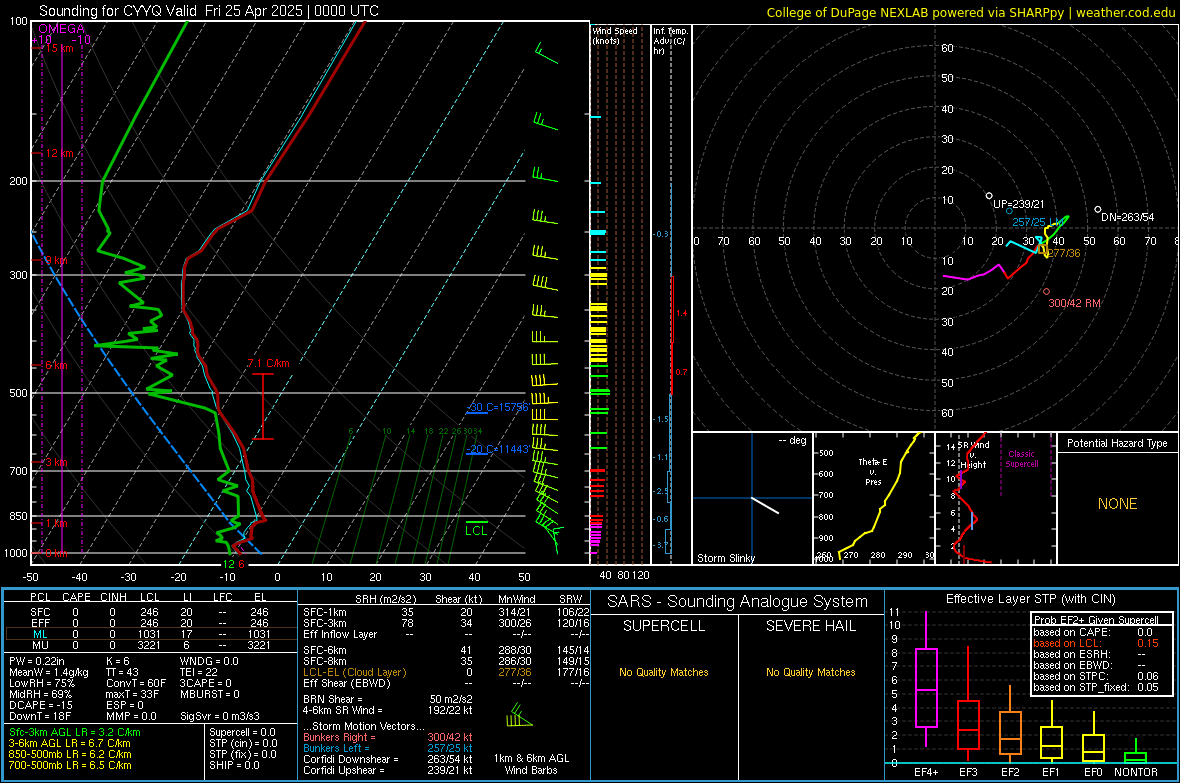Click the red 'based on LCL' probability row

point(1096,643)
